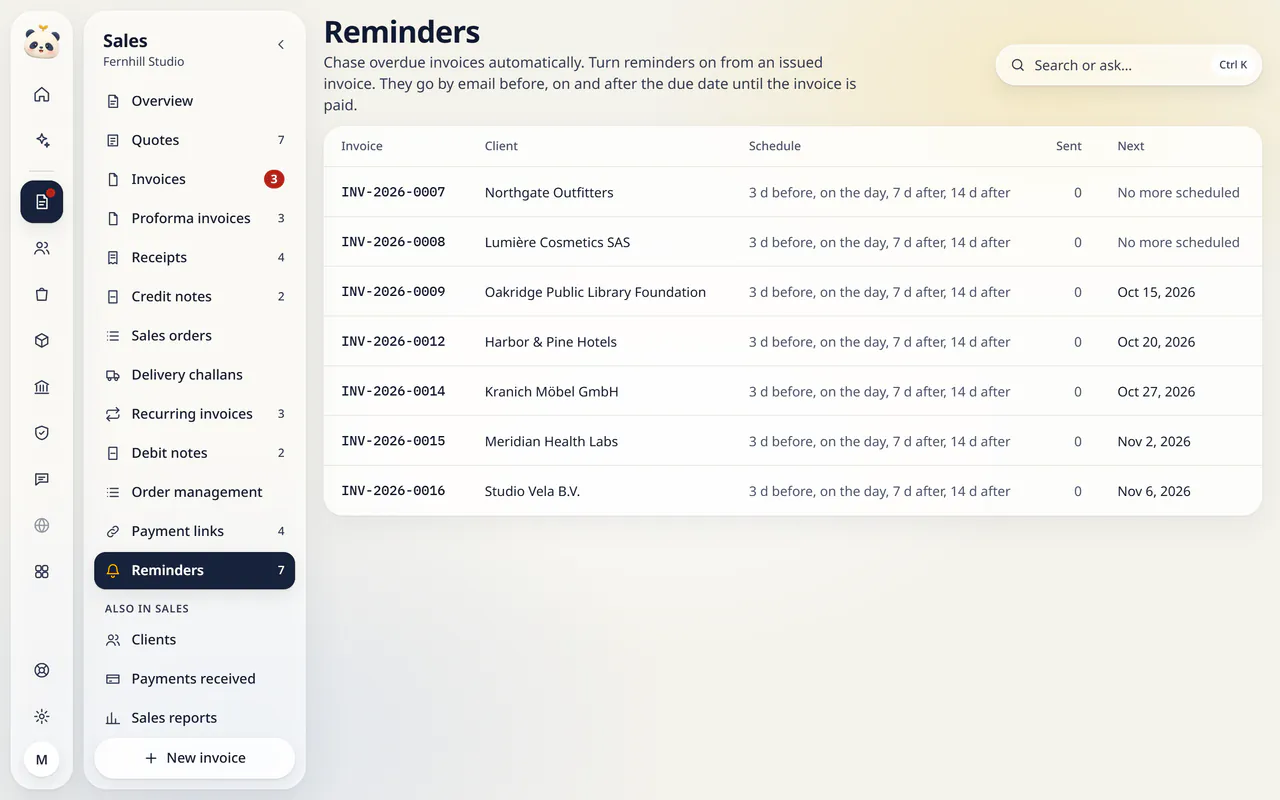Toggle the sun theme icon

click(42, 717)
